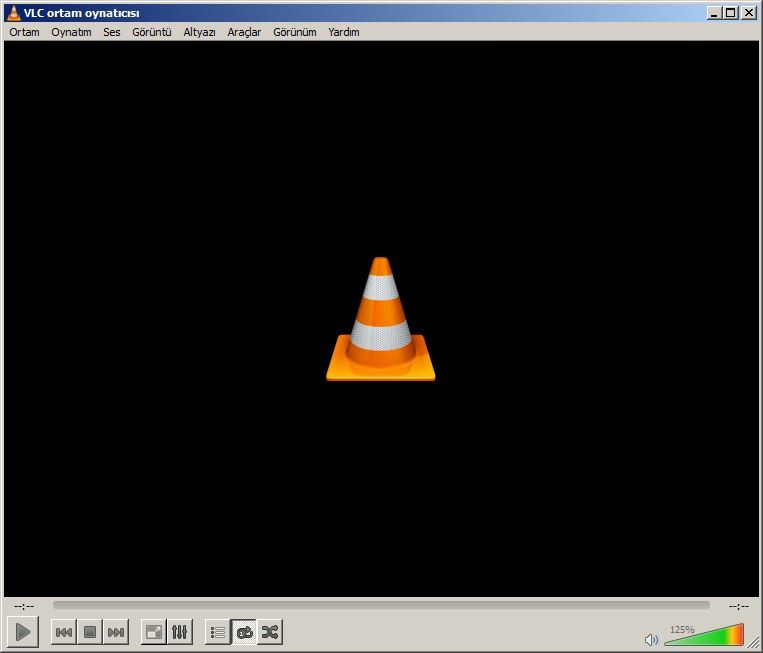Click the VLC cone icon in title bar

pos(14,13)
